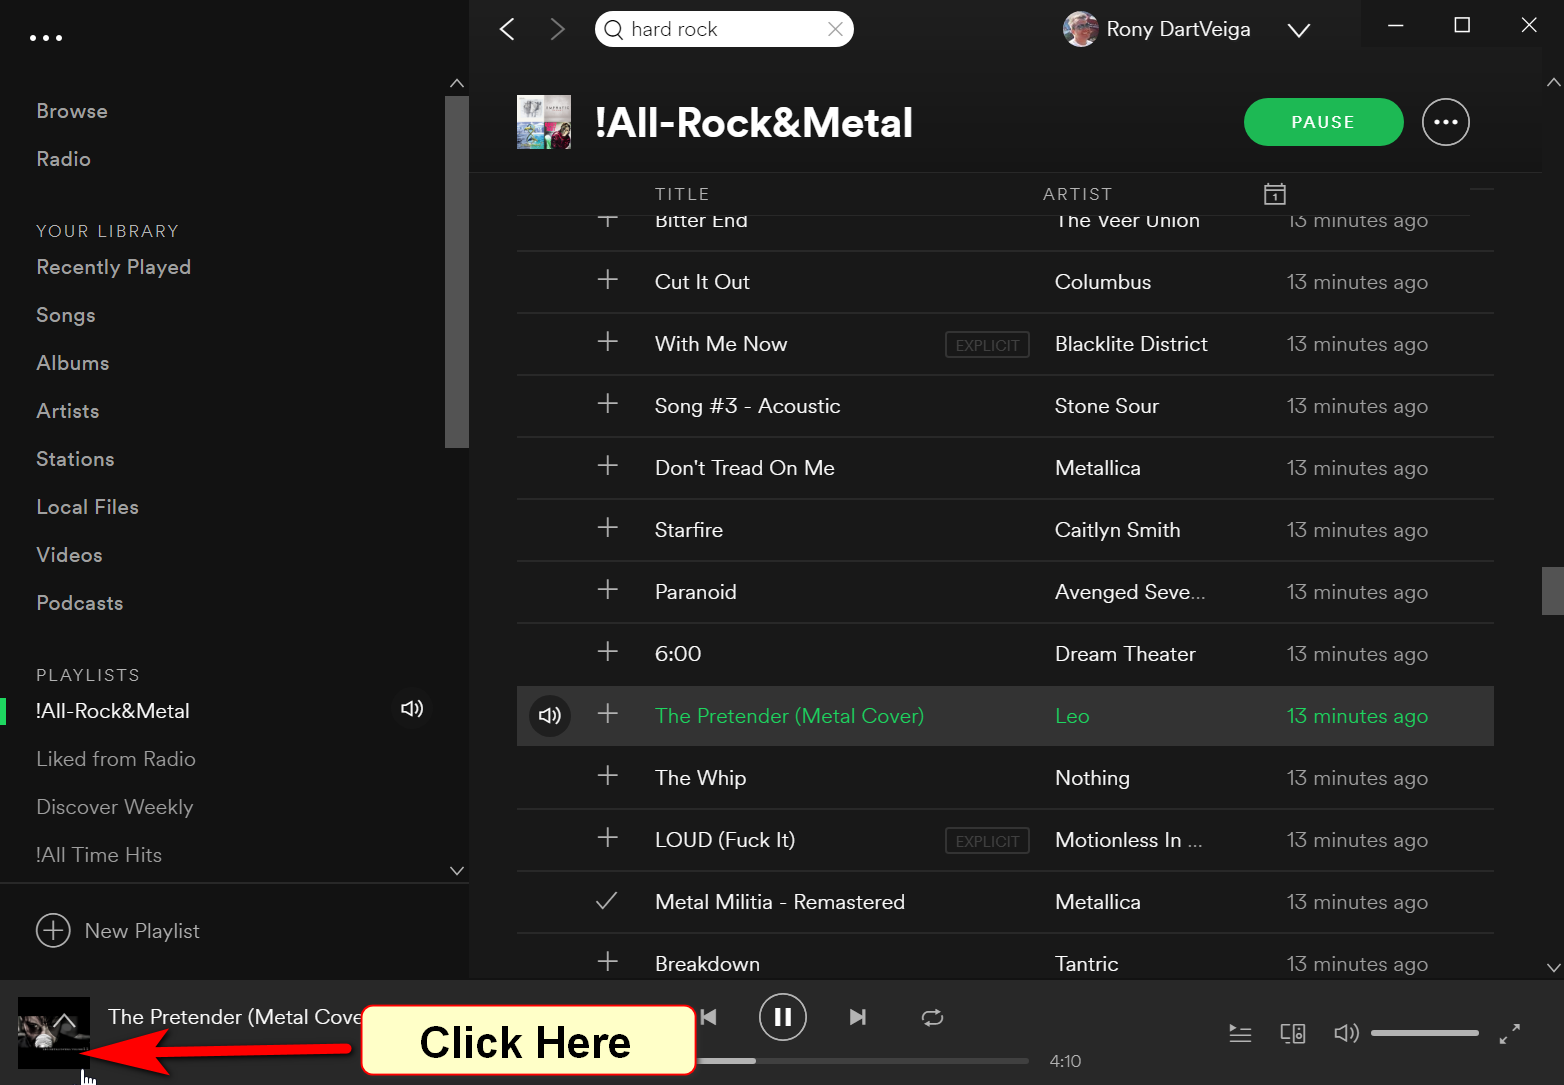This screenshot has height=1085, width=1564.
Task: Sort tracks by ARTIST column
Action: coord(1077,194)
